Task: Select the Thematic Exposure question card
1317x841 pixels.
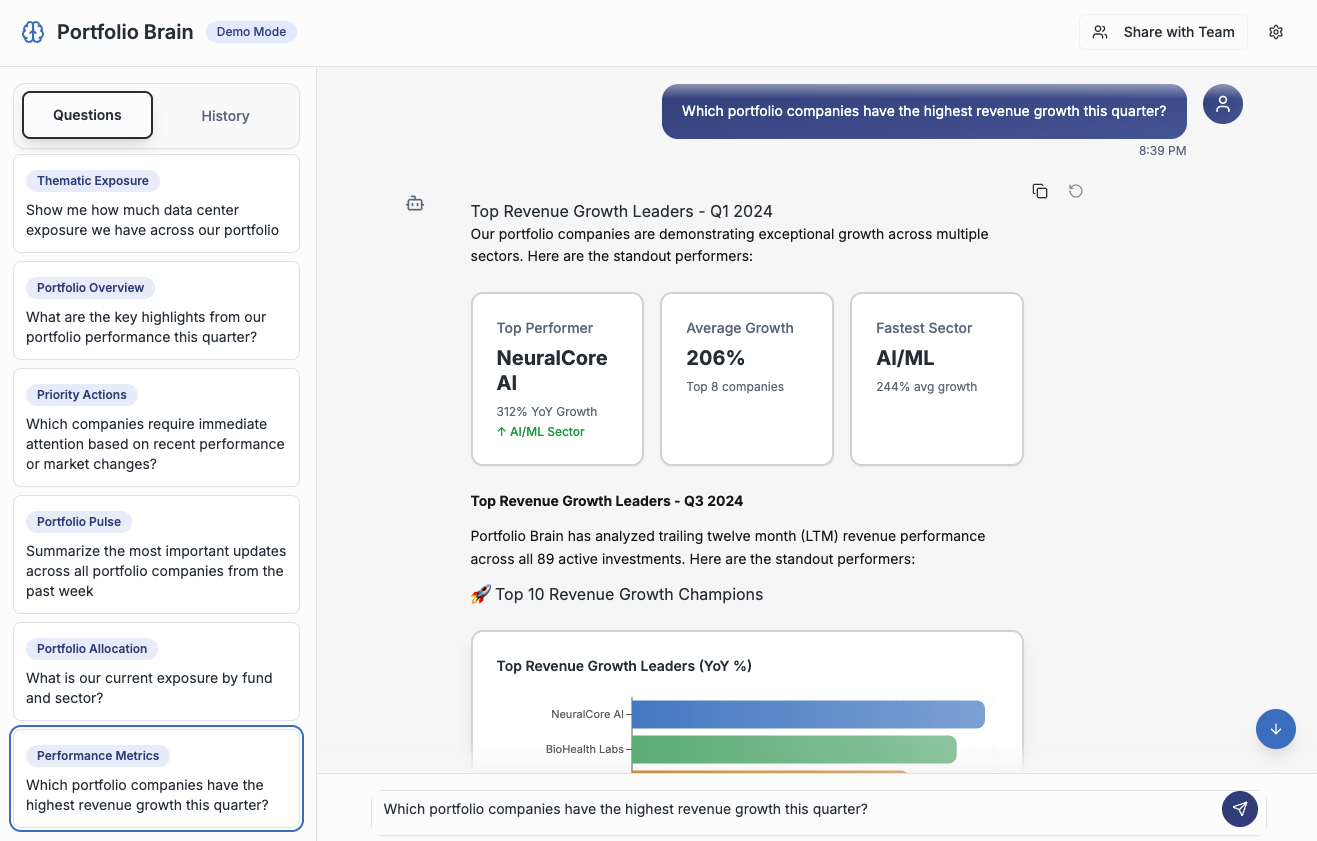Action: click(x=156, y=204)
